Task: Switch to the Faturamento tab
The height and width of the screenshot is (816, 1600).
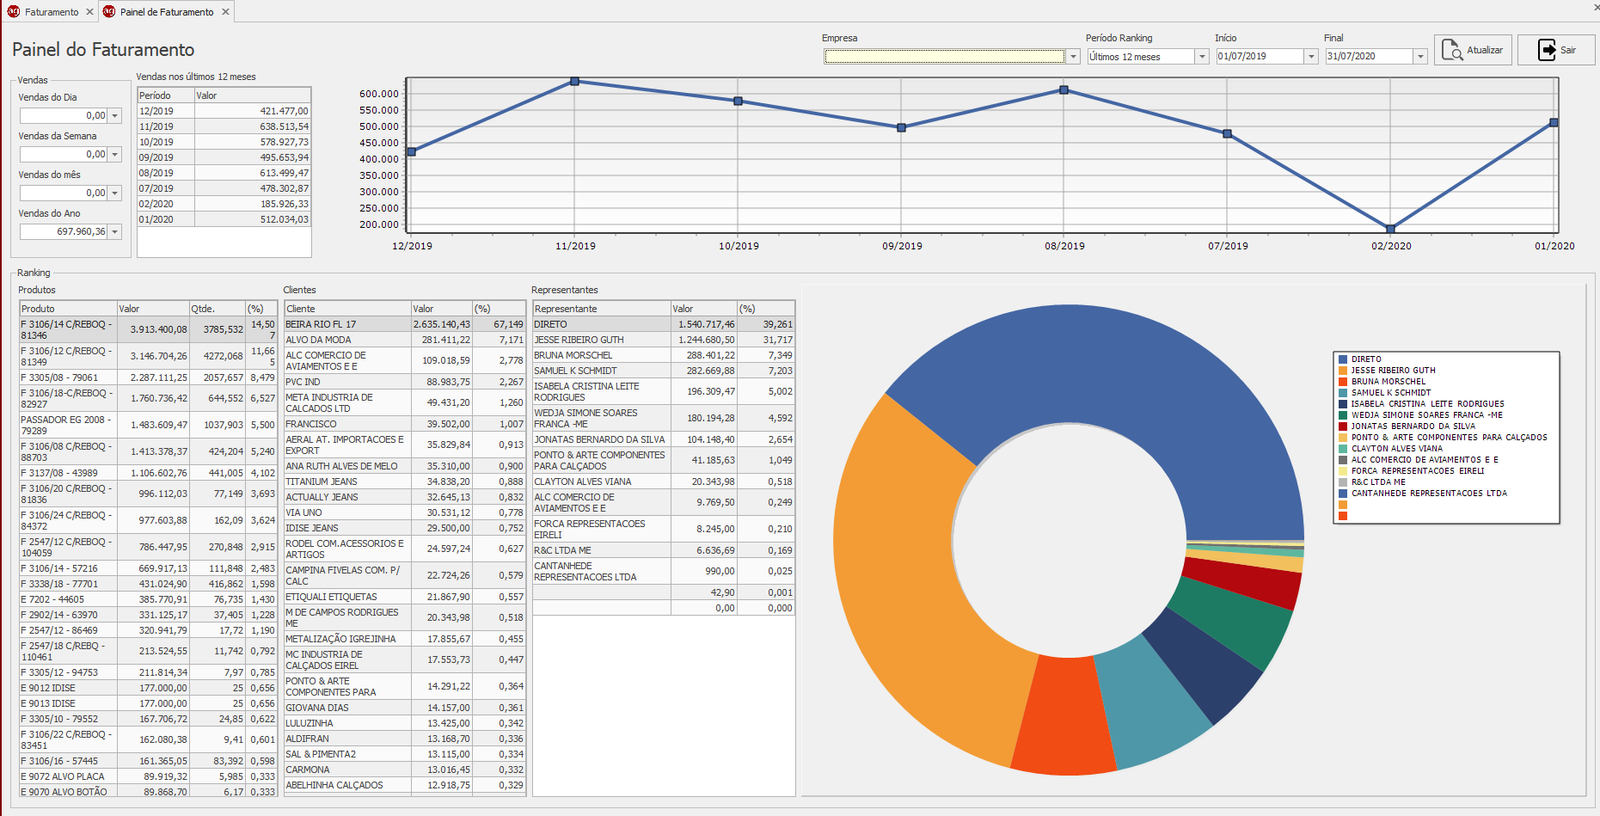Action: click(x=51, y=12)
